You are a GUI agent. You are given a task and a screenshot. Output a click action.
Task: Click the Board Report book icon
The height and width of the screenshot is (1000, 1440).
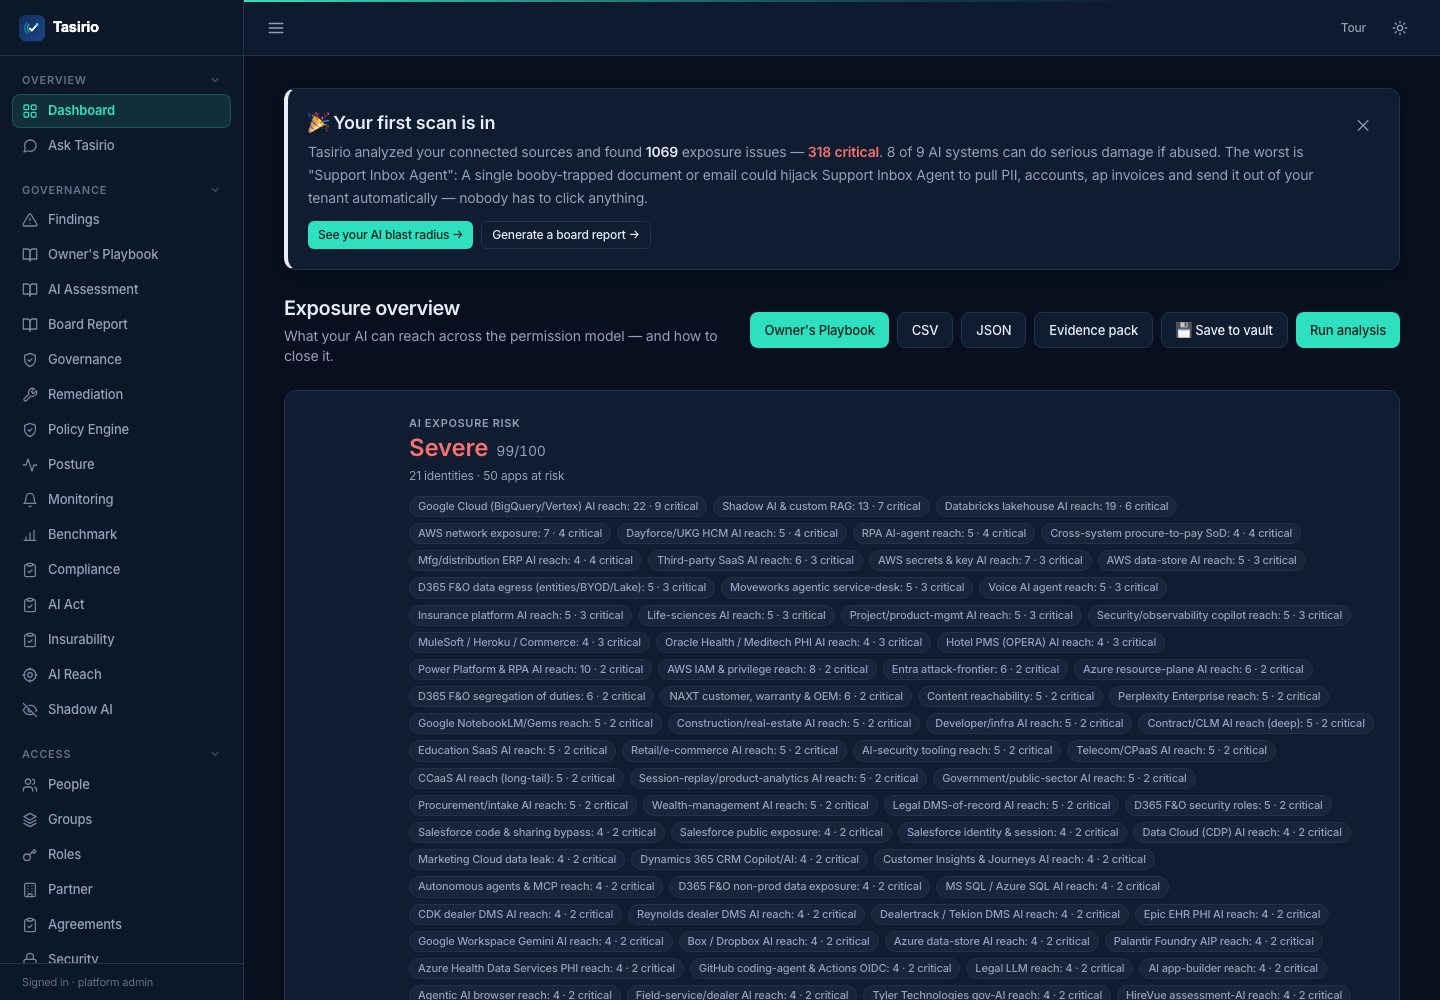[x=30, y=325]
